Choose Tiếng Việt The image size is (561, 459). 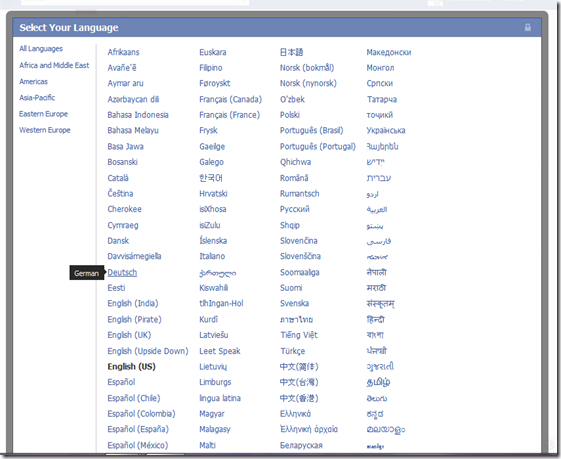299,335
